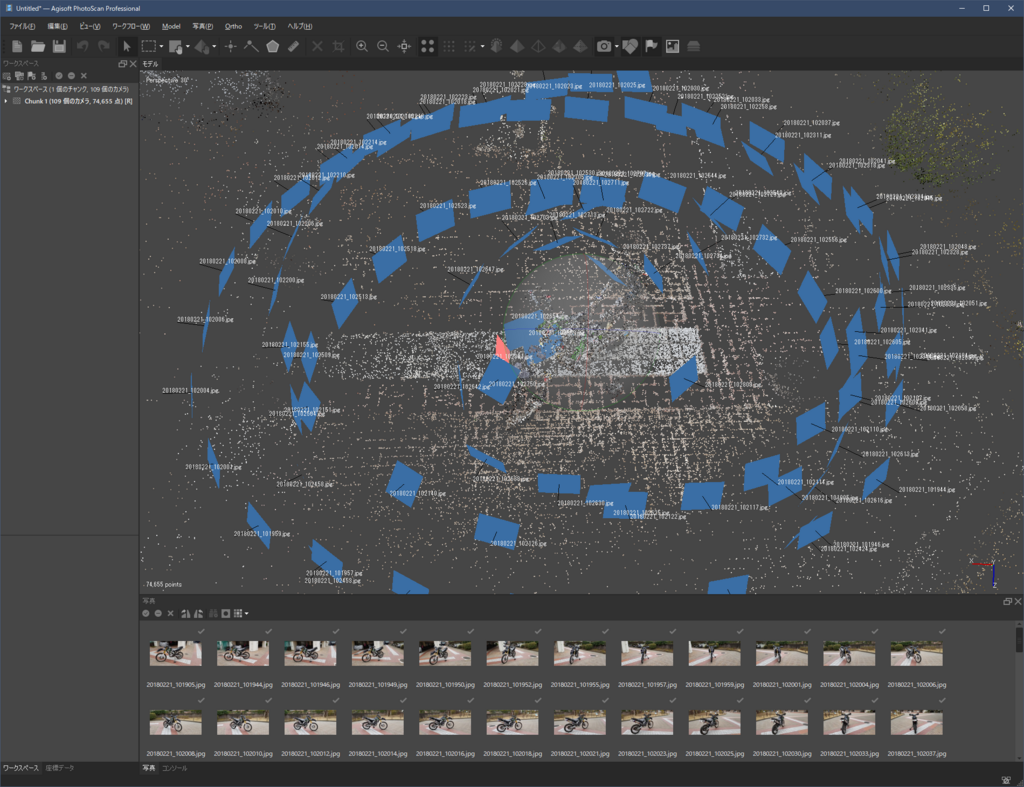
Task: Open the ビュー menu
Action: (x=89, y=26)
